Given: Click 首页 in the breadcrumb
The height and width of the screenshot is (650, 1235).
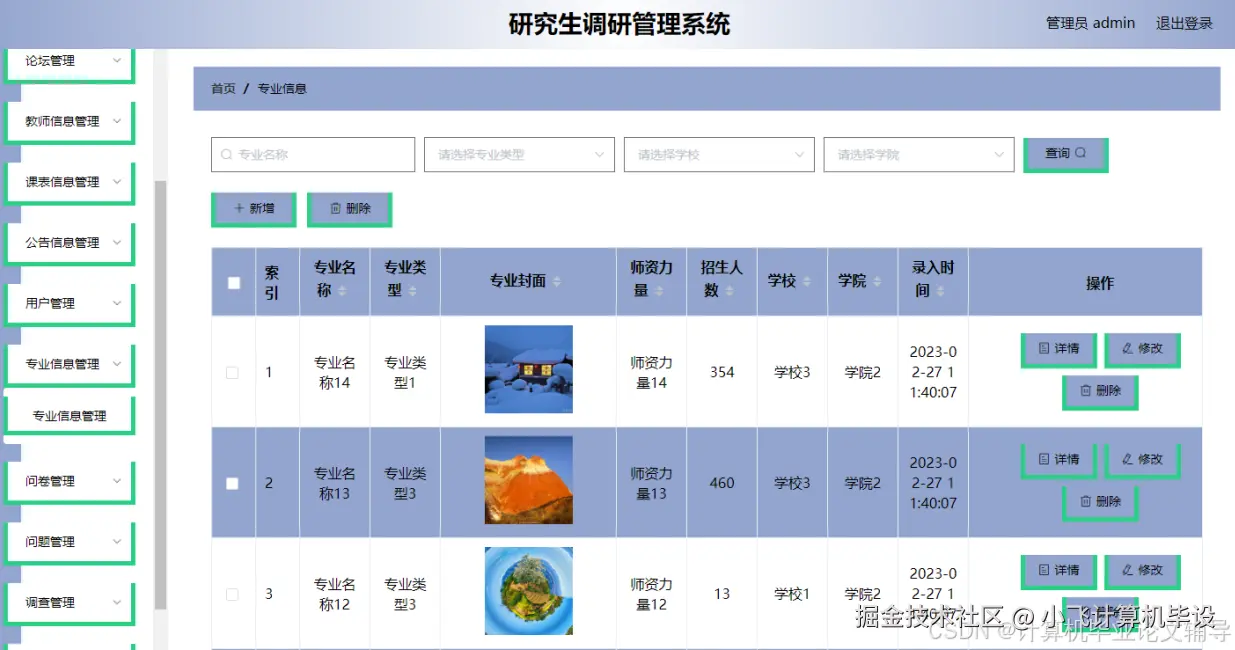Looking at the screenshot, I should (x=223, y=89).
